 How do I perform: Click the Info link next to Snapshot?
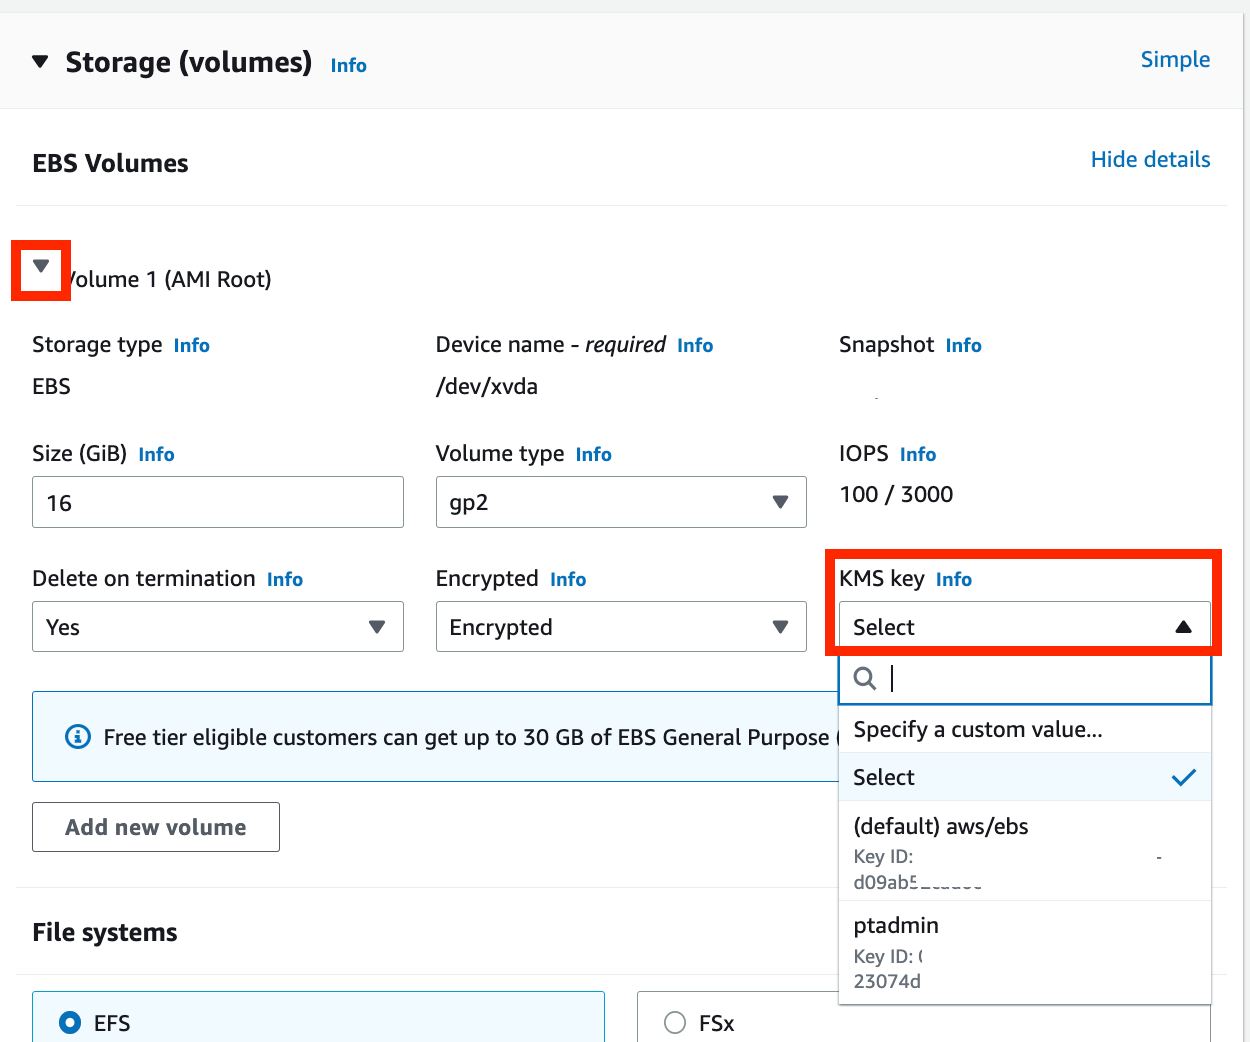coord(963,346)
